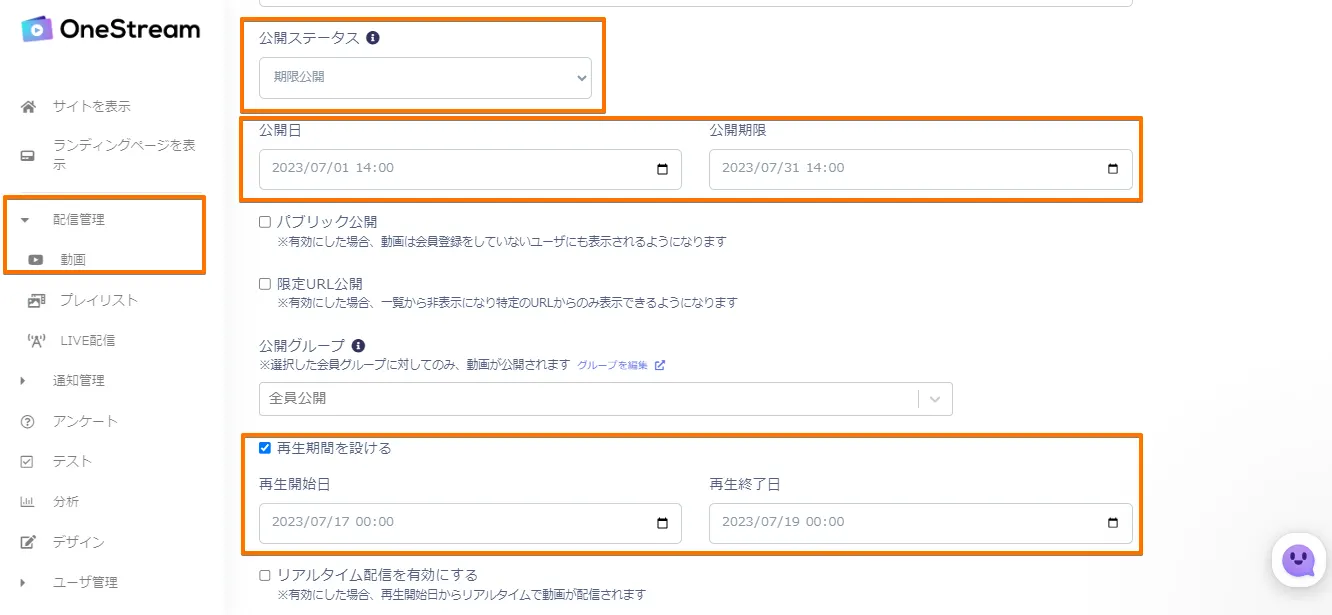Open デザイン in the sidebar
Image resolution: width=1332 pixels, height=615 pixels.
coord(78,542)
